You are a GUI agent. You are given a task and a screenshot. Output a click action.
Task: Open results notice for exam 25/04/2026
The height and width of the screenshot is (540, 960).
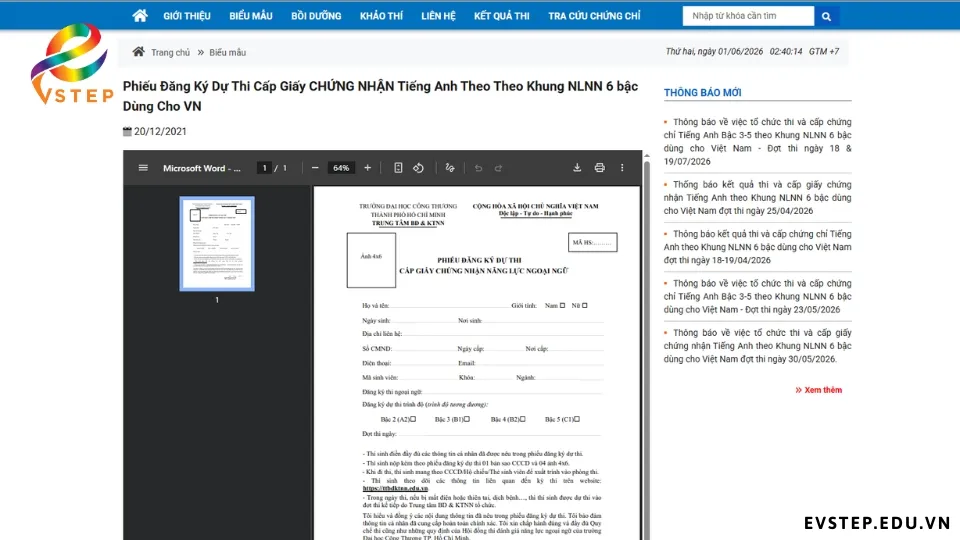[757, 198]
